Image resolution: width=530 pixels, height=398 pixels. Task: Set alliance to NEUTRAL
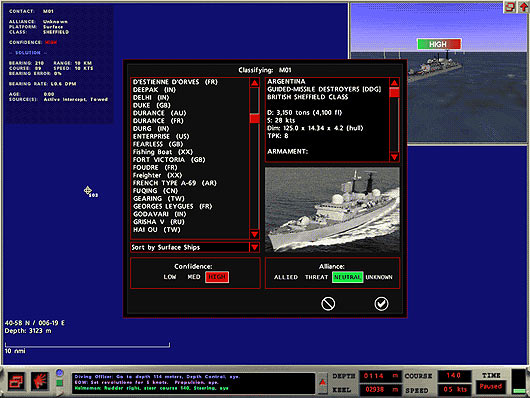(347, 277)
